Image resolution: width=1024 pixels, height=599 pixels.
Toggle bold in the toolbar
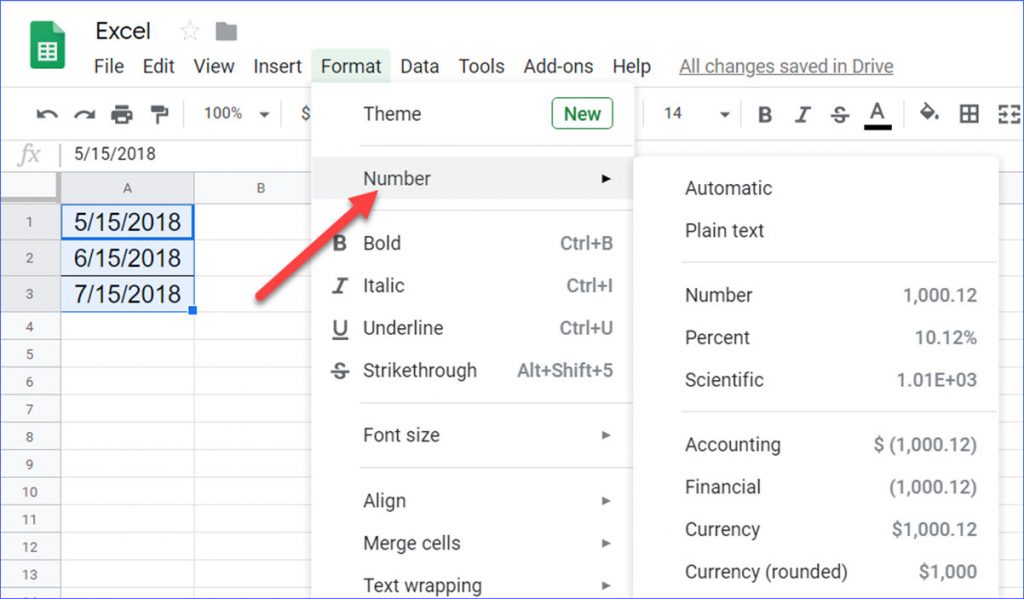coord(765,115)
